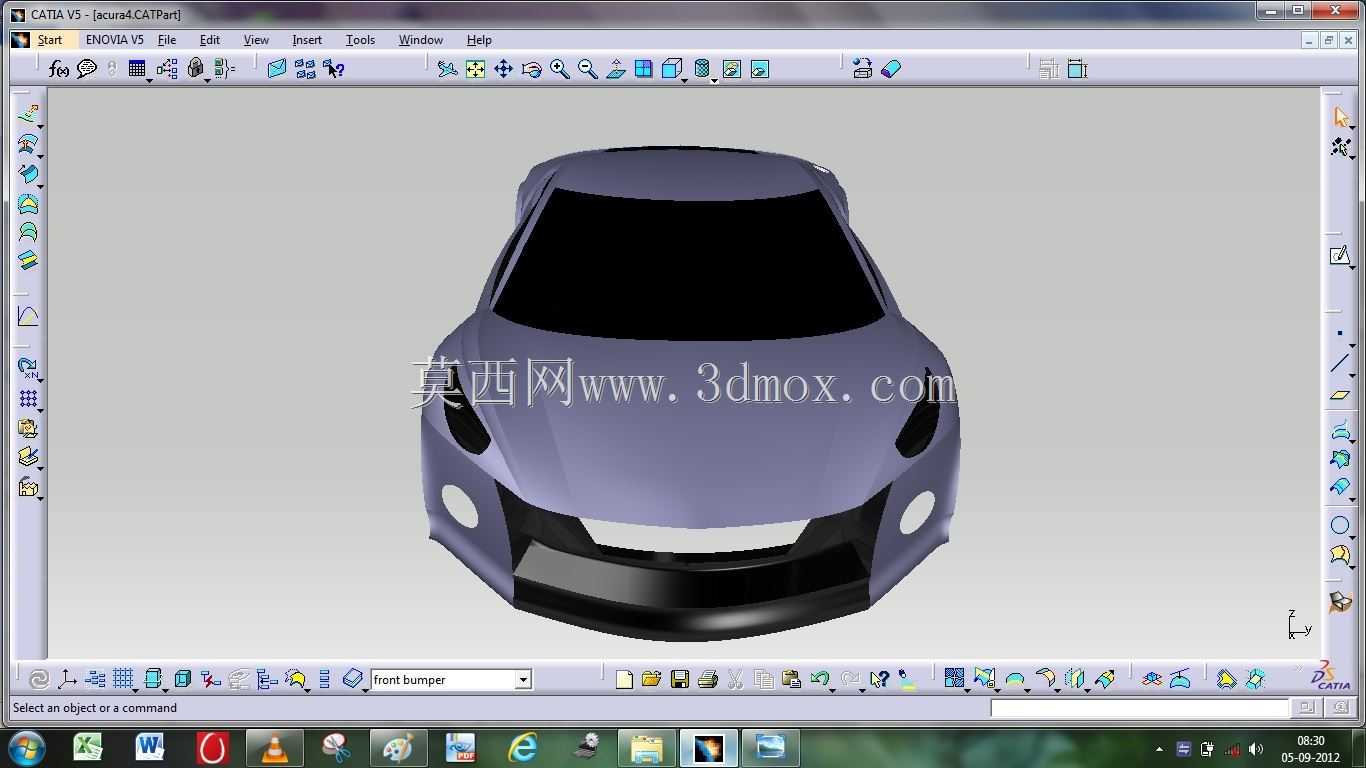Viewport: 1366px width, 768px height.
Task: Open the File menu
Action: [x=167, y=40]
